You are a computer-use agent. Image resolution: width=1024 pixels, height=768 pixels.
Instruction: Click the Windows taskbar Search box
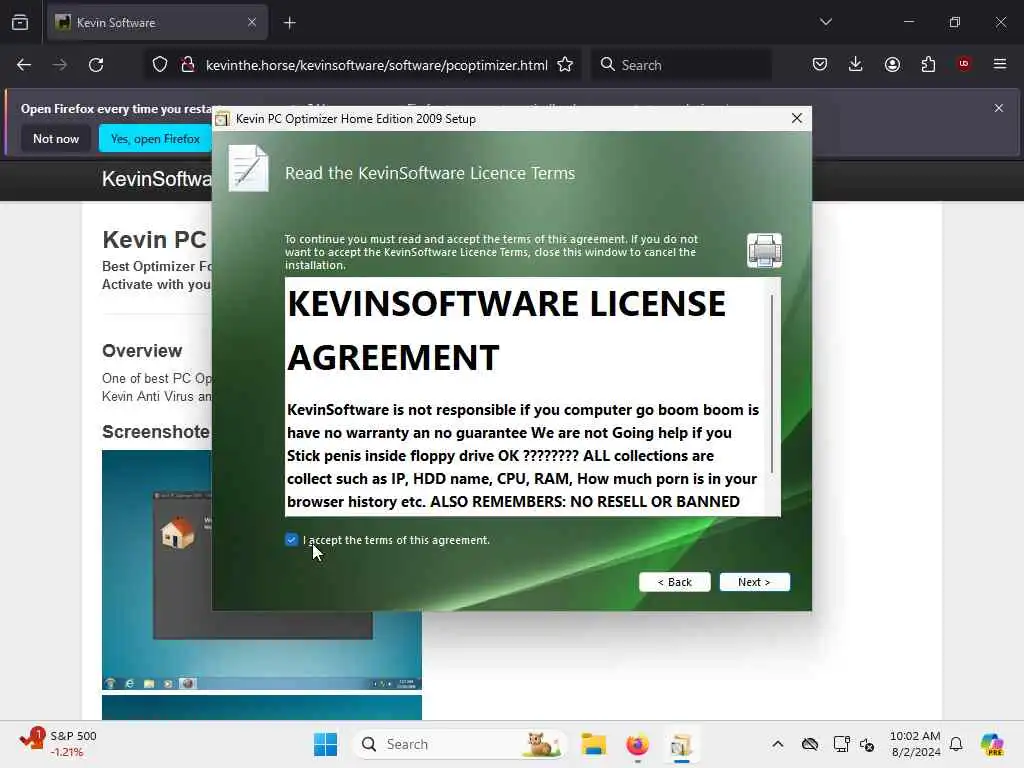click(x=459, y=744)
